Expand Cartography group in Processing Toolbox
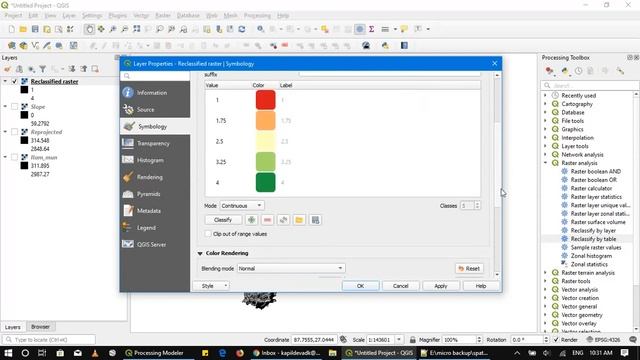 (x=545, y=104)
